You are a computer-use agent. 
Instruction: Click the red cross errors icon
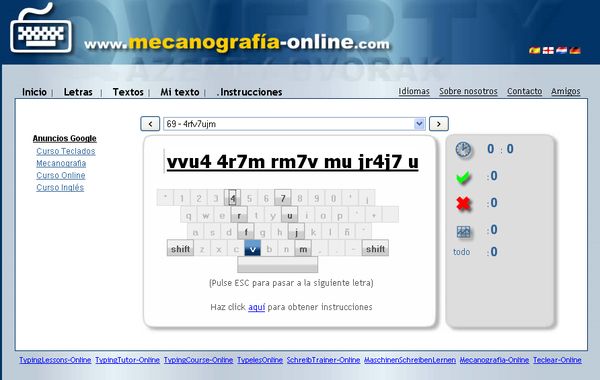(x=463, y=203)
